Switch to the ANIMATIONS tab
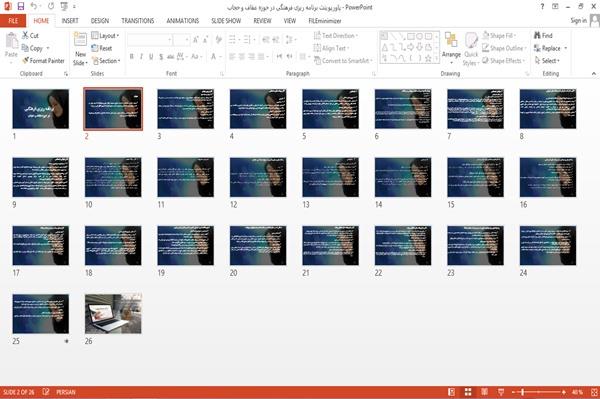The height and width of the screenshot is (399, 600). pyautogui.click(x=183, y=21)
